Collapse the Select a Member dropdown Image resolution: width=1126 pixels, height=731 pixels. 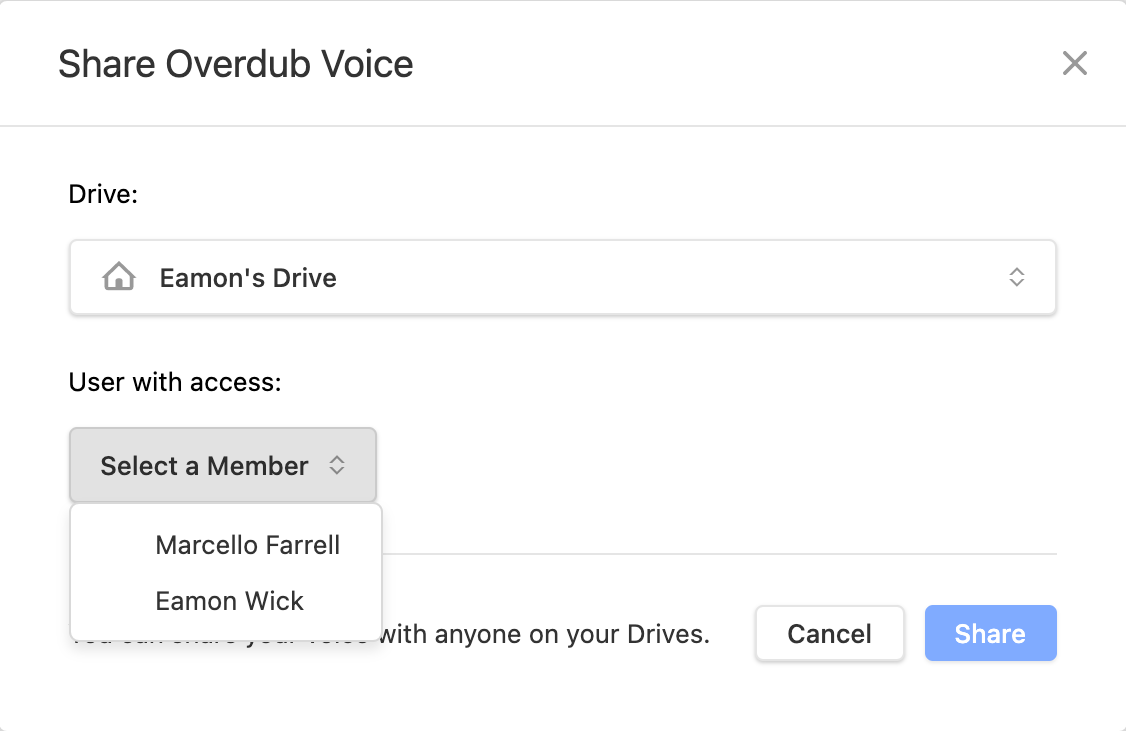coord(223,465)
